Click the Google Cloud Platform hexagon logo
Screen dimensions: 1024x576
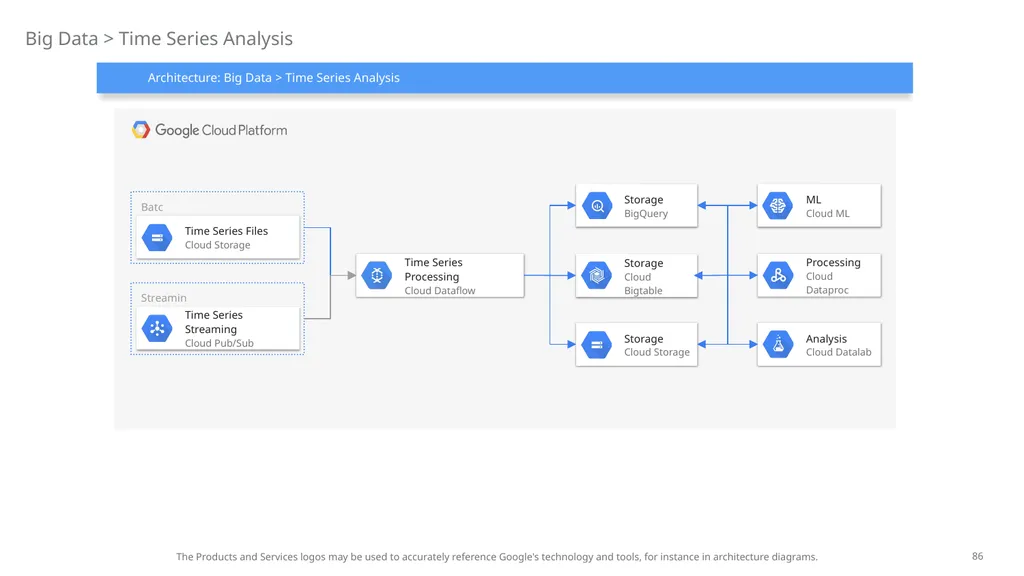coord(140,130)
